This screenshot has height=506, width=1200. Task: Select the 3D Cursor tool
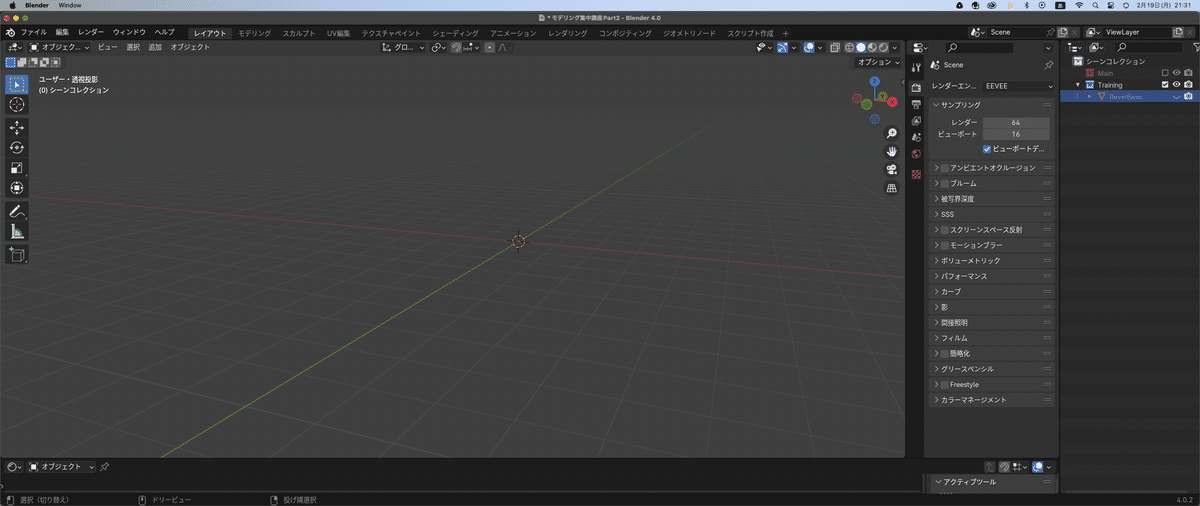[x=17, y=105]
